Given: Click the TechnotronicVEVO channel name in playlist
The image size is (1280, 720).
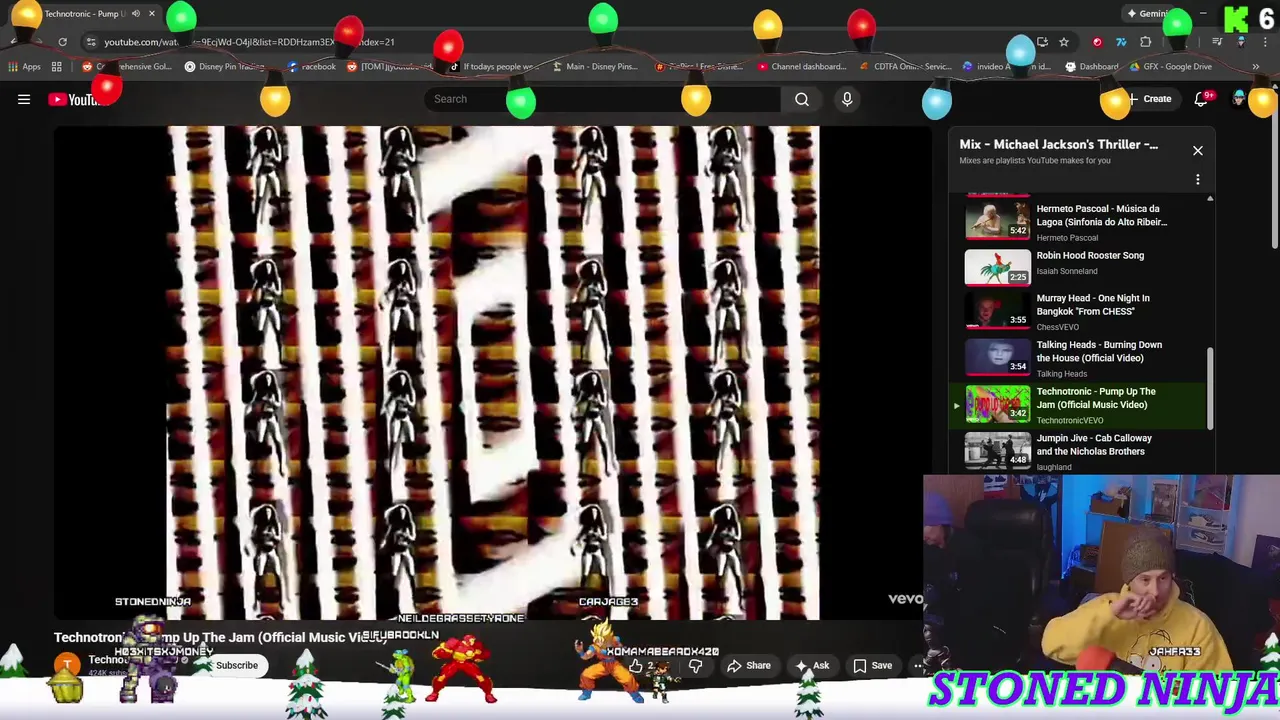Looking at the screenshot, I should (x=1069, y=420).
